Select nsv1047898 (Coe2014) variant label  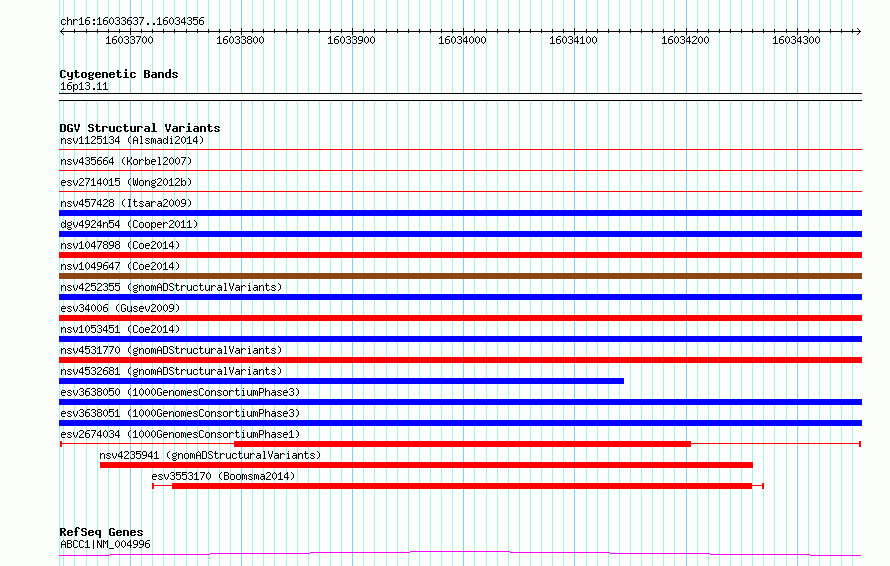pos(120,245)
